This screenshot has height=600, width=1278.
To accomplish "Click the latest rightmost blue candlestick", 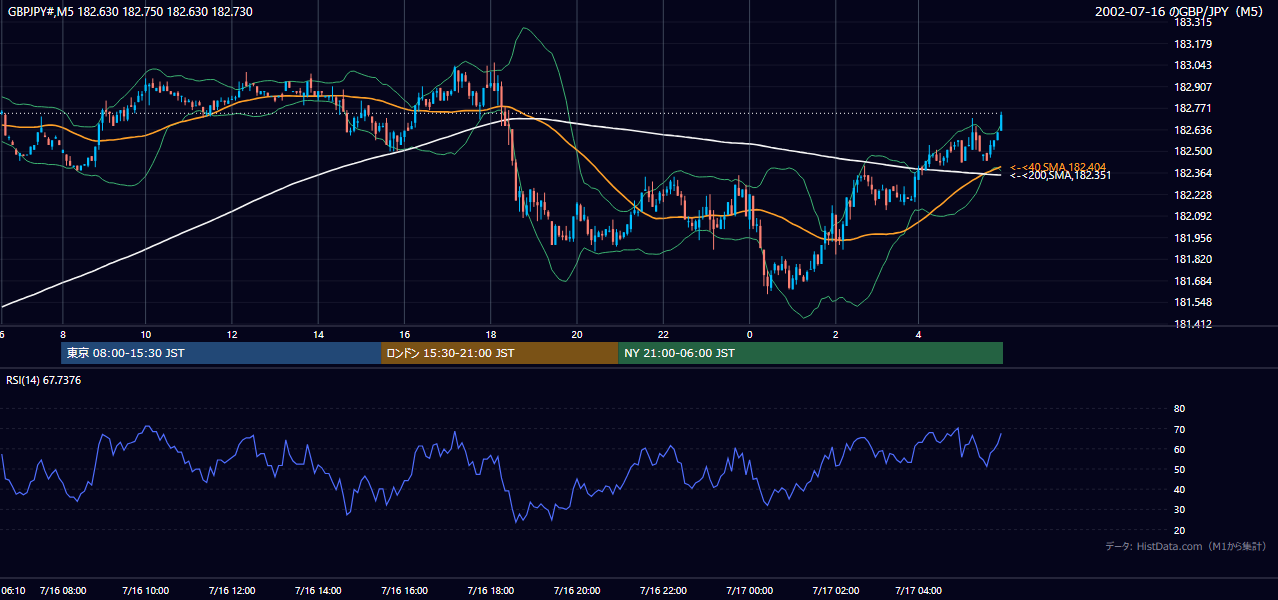I will (x=1001, y=122).
